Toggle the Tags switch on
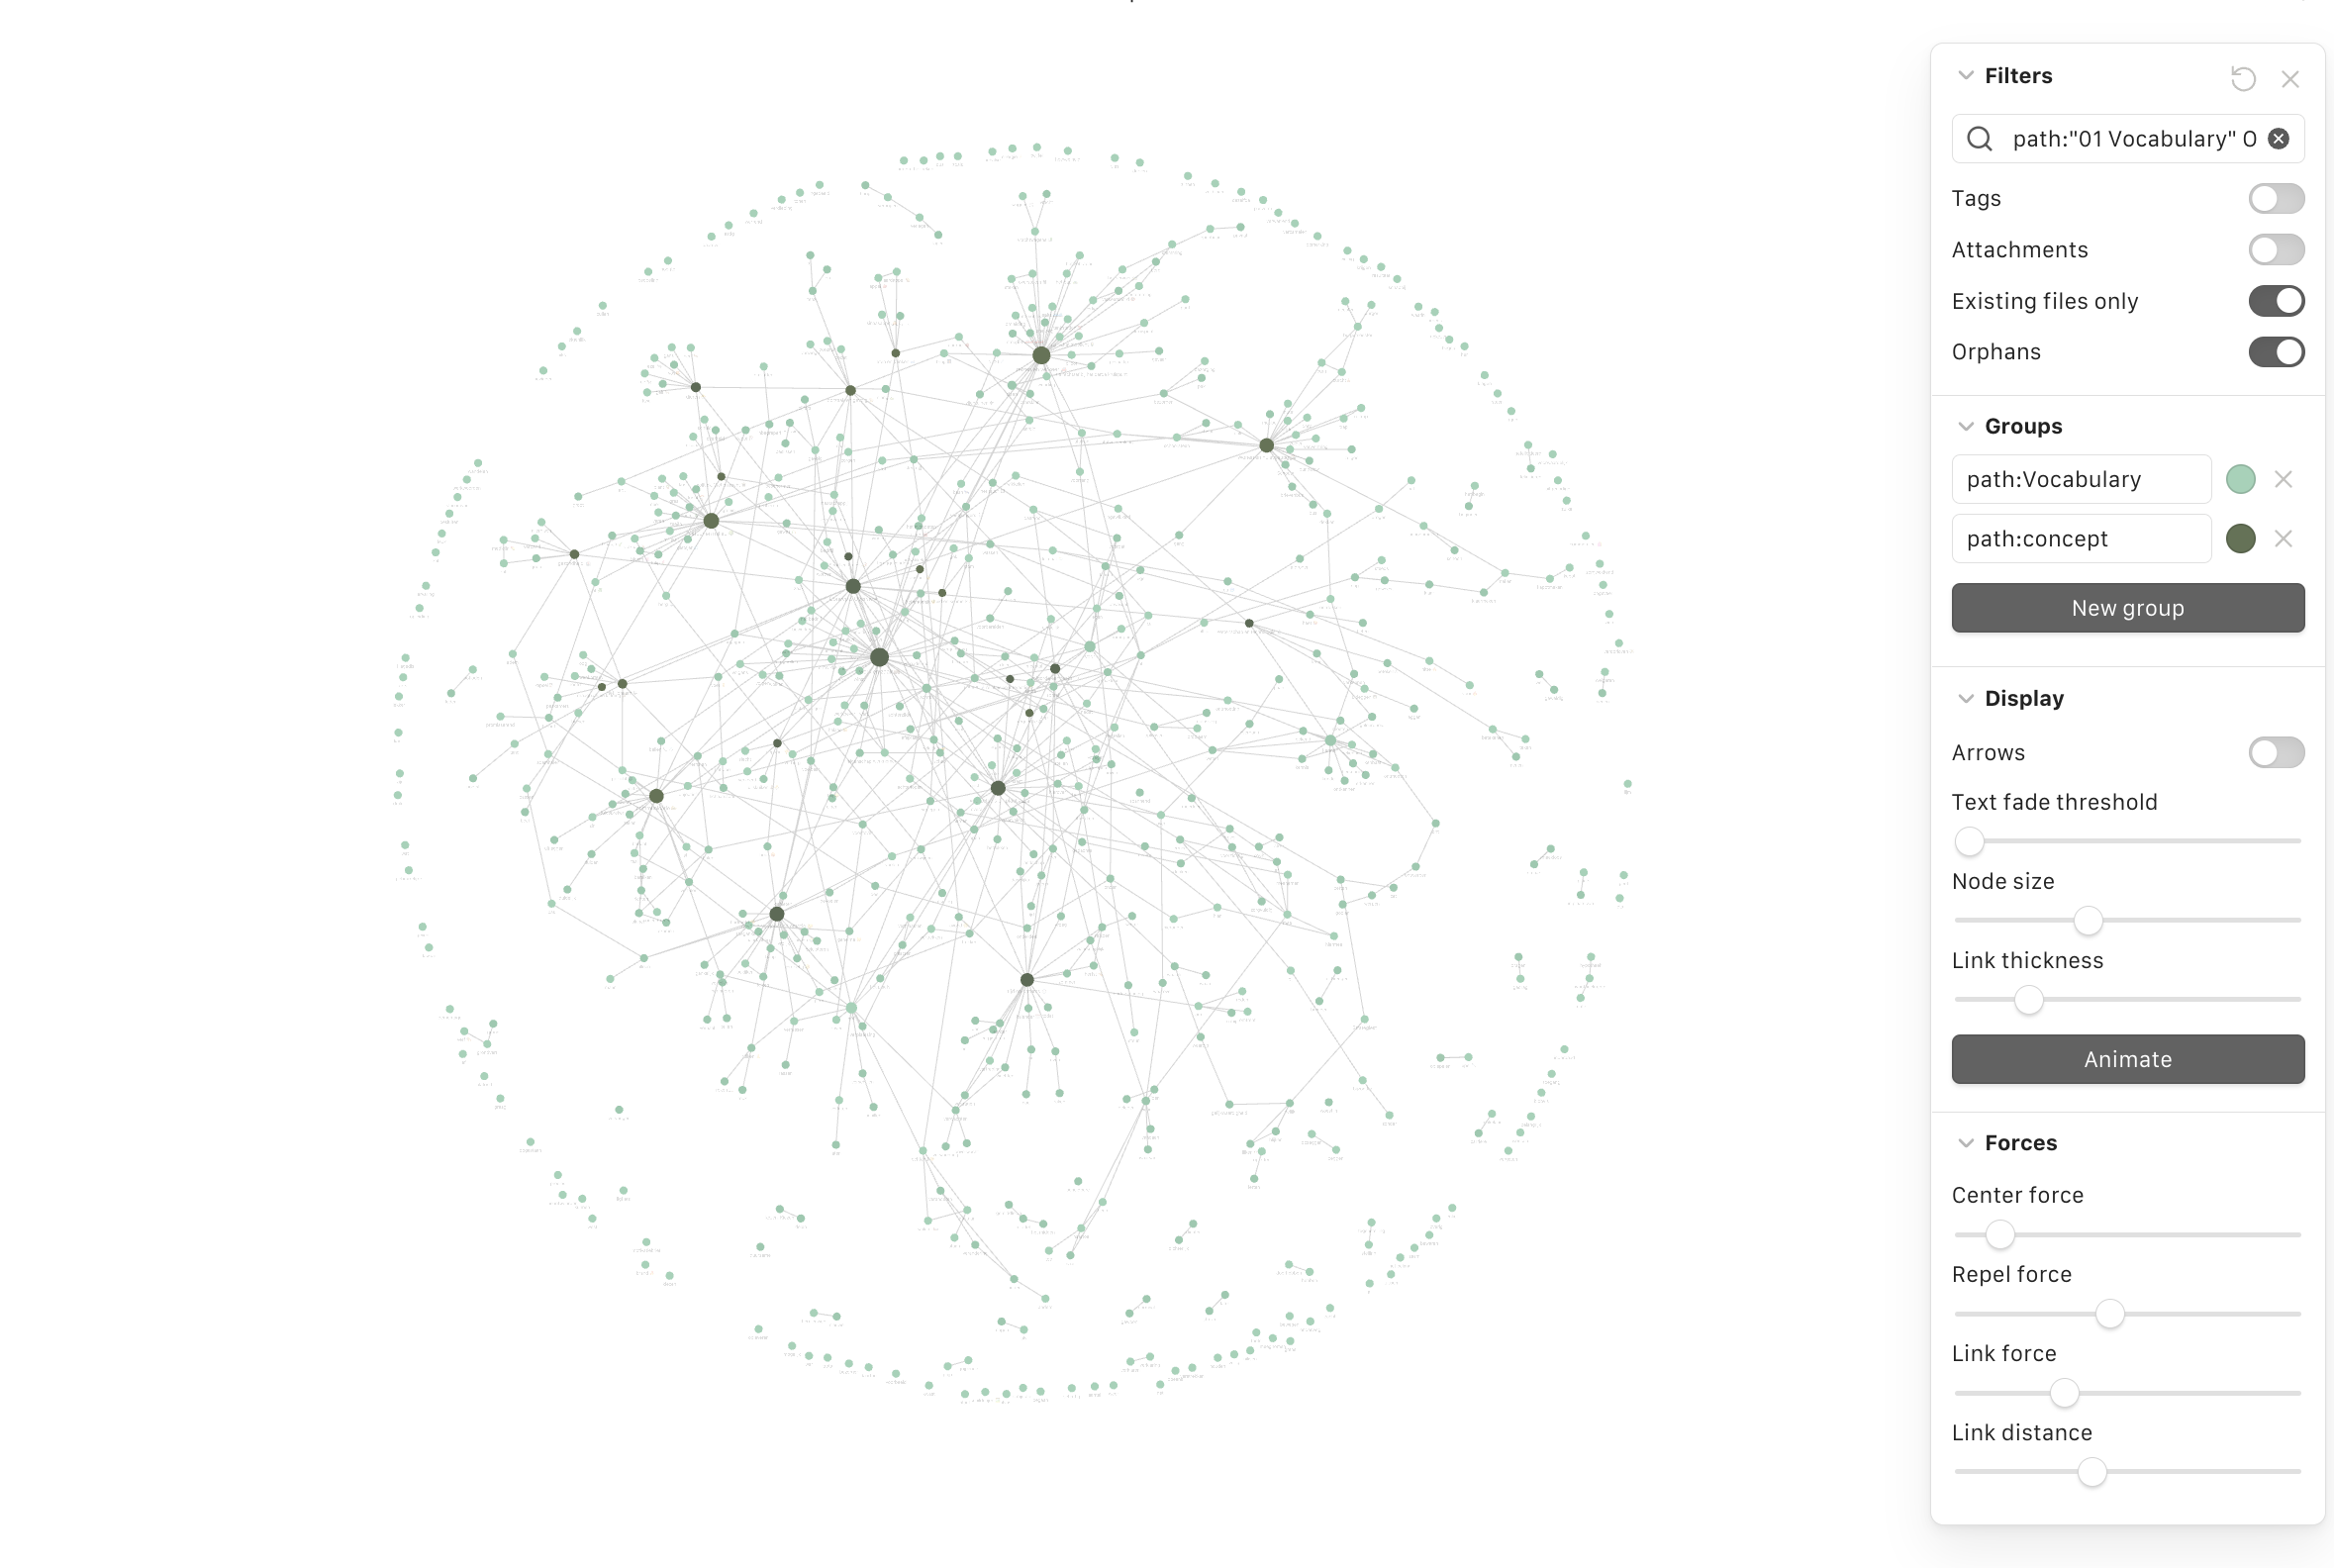2334x1568 pixels. (x=2277, y=196)
